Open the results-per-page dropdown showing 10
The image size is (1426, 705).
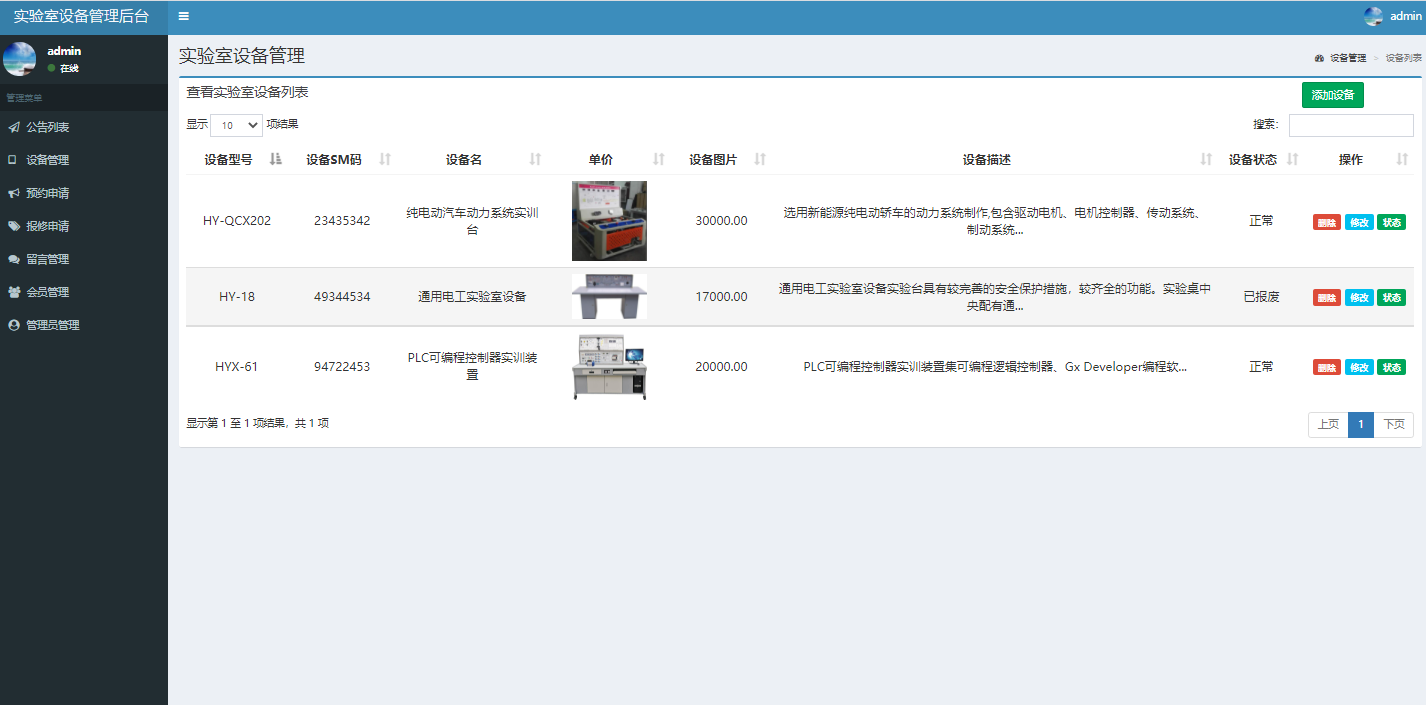click(235, 125)
